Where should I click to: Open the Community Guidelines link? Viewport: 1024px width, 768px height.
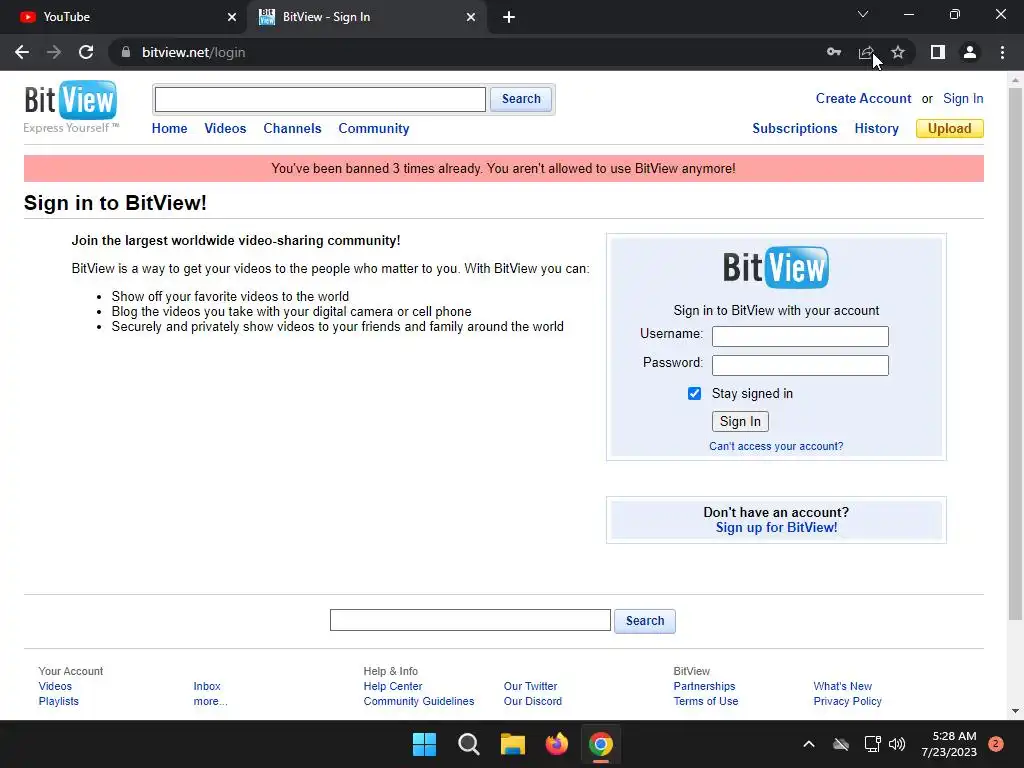pyautogui.click(x=419, y=701)
